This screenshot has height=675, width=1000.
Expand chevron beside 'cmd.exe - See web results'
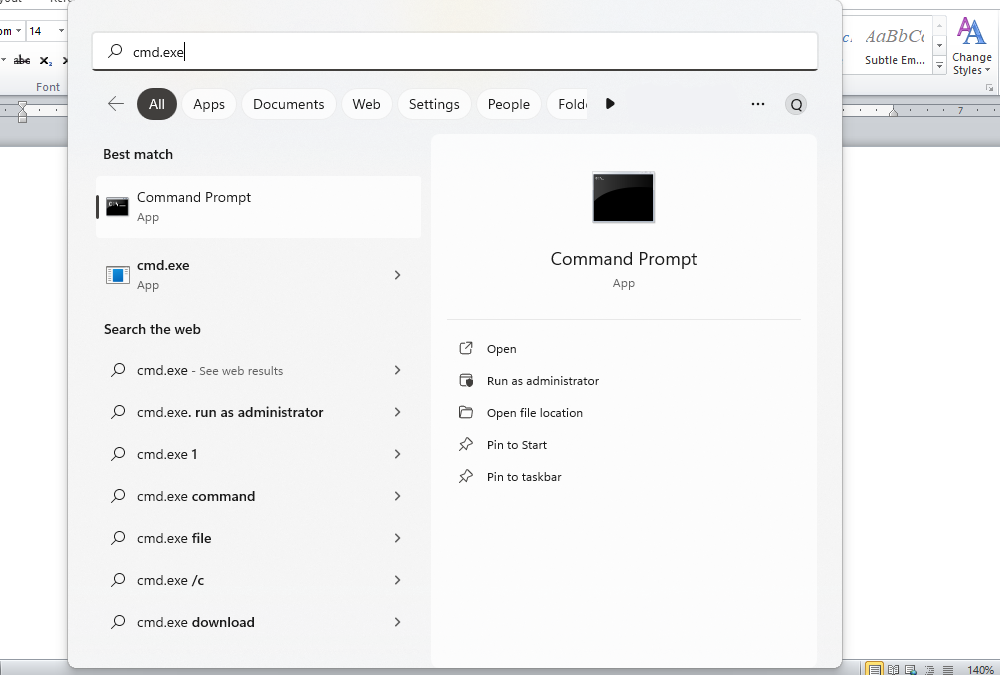click(x=397, y=370)
